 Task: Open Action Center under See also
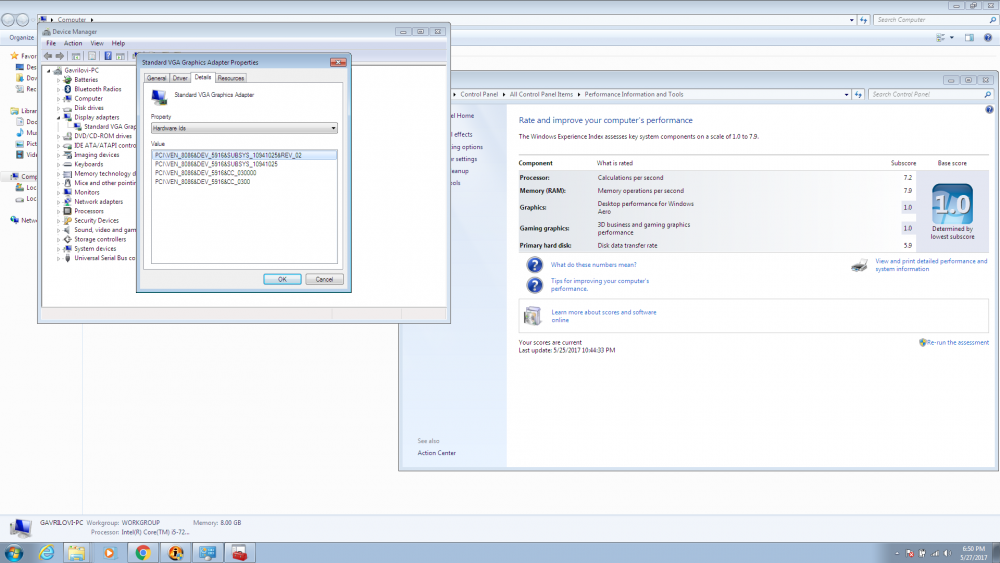click(436, 453)
